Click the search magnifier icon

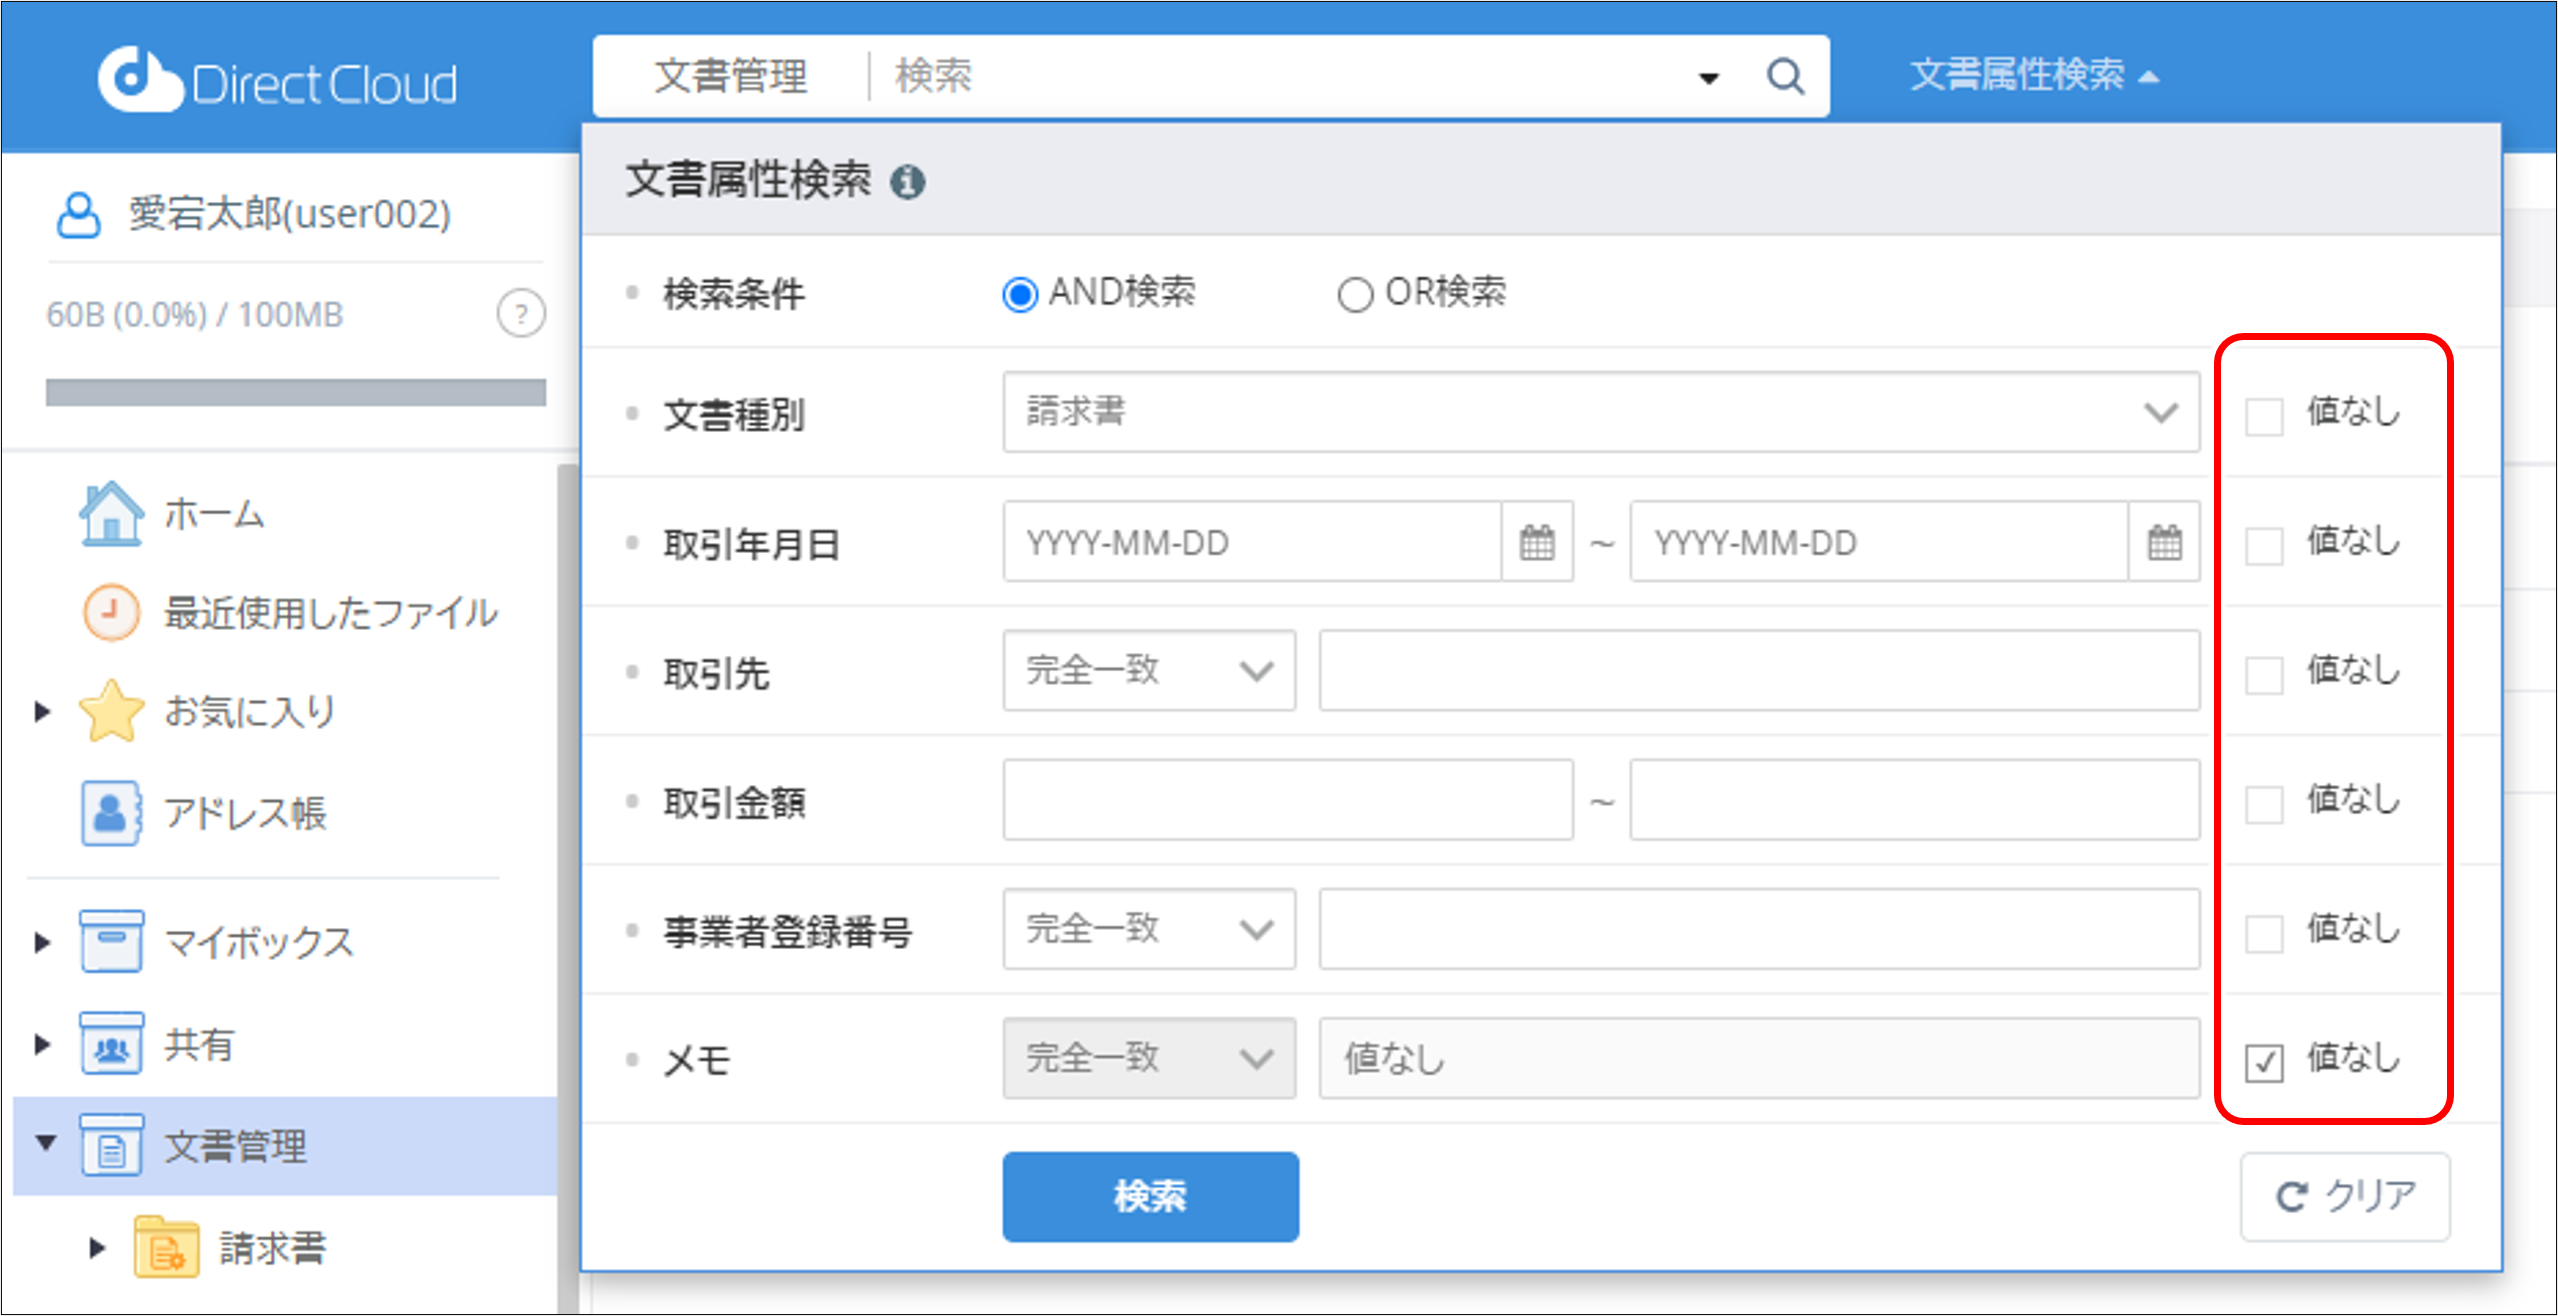click(1786, 76)
